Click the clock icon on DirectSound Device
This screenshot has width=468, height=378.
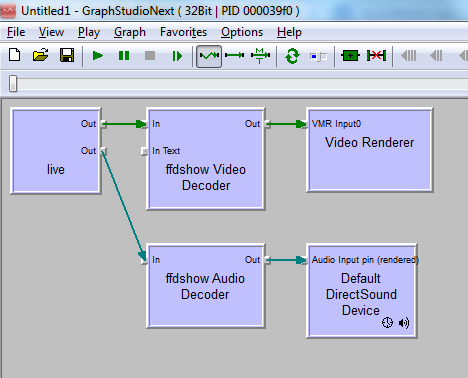387,322
